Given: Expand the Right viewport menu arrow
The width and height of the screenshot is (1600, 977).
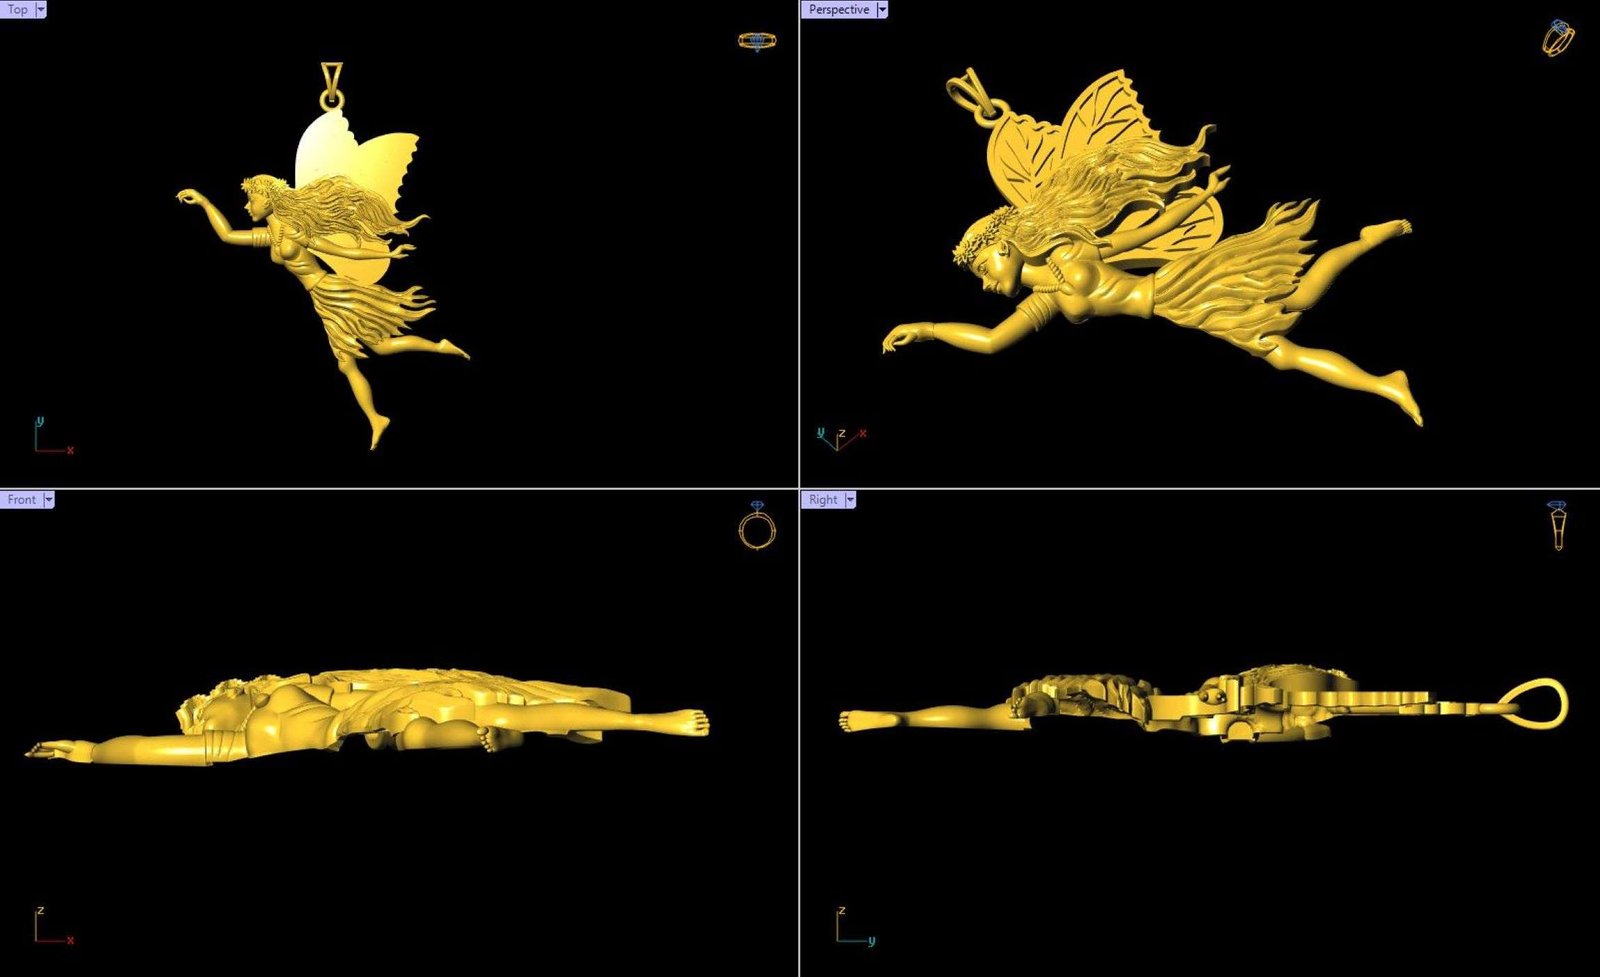Looking at the screenshot, I should coord(850,499).
